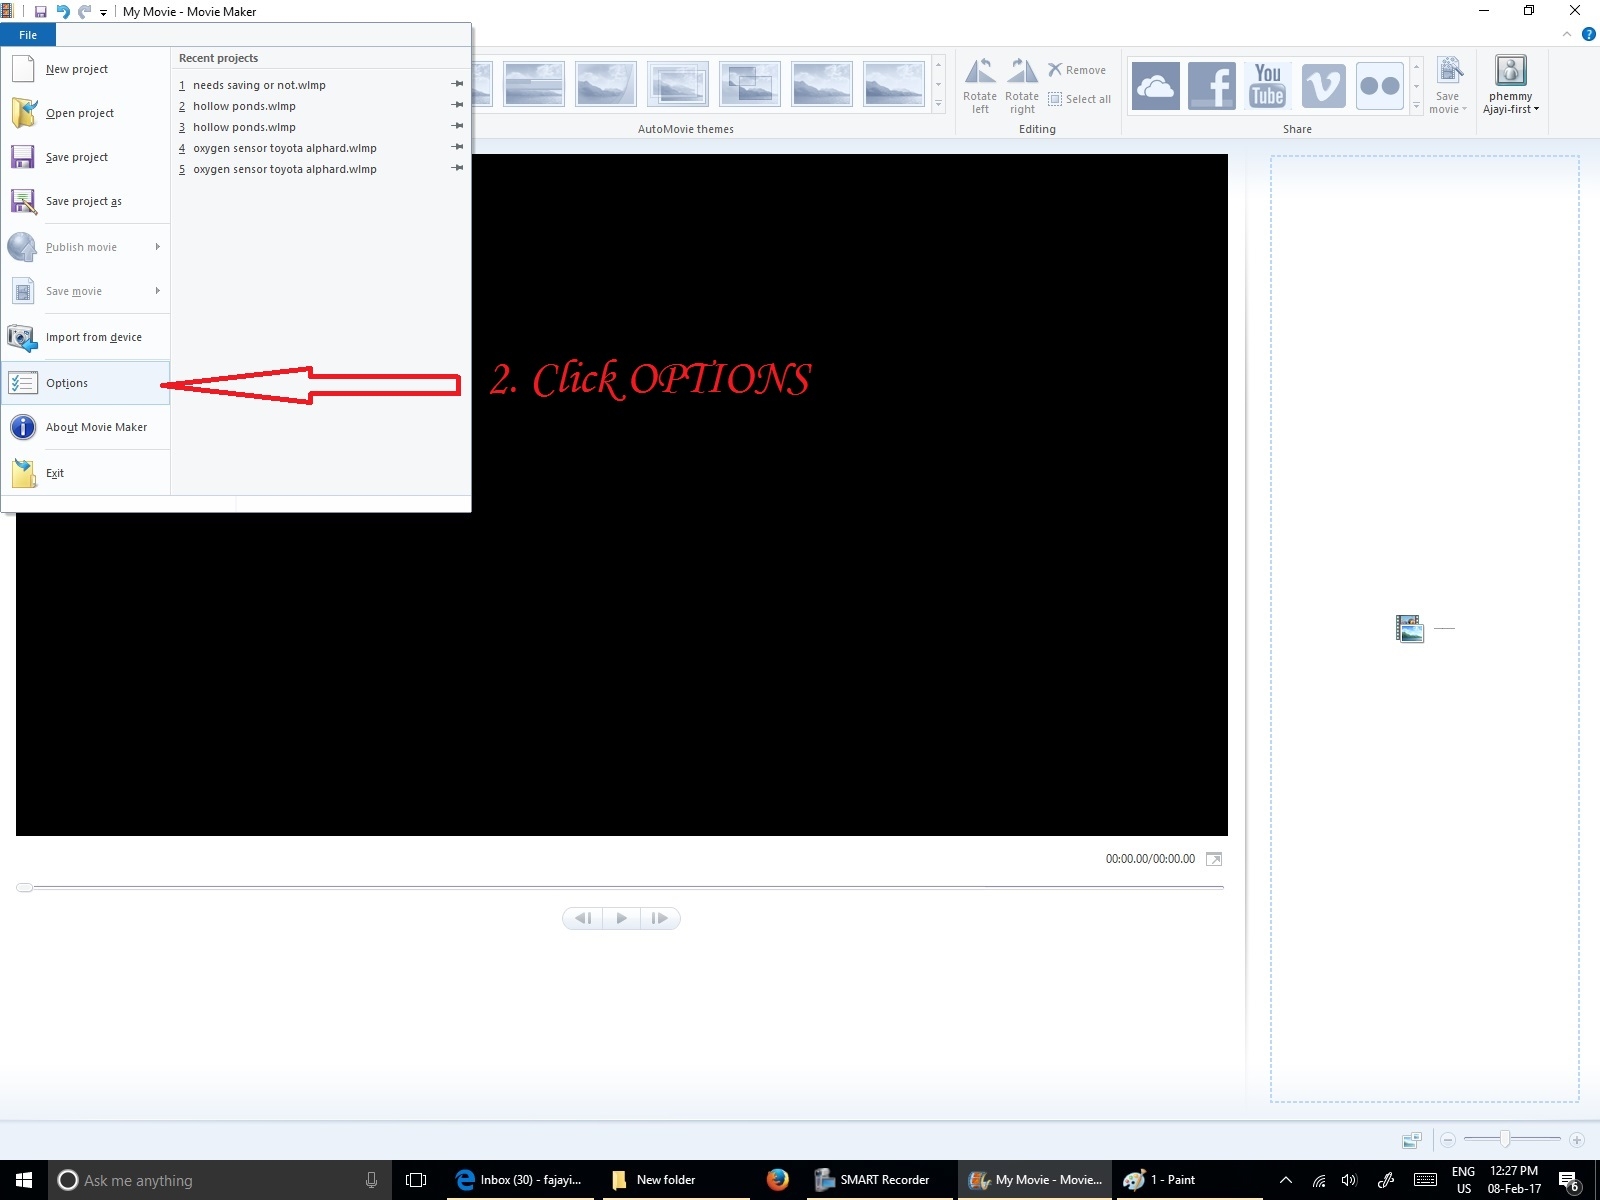
Task: Select Options in the File menu
Action: [67, 383]
